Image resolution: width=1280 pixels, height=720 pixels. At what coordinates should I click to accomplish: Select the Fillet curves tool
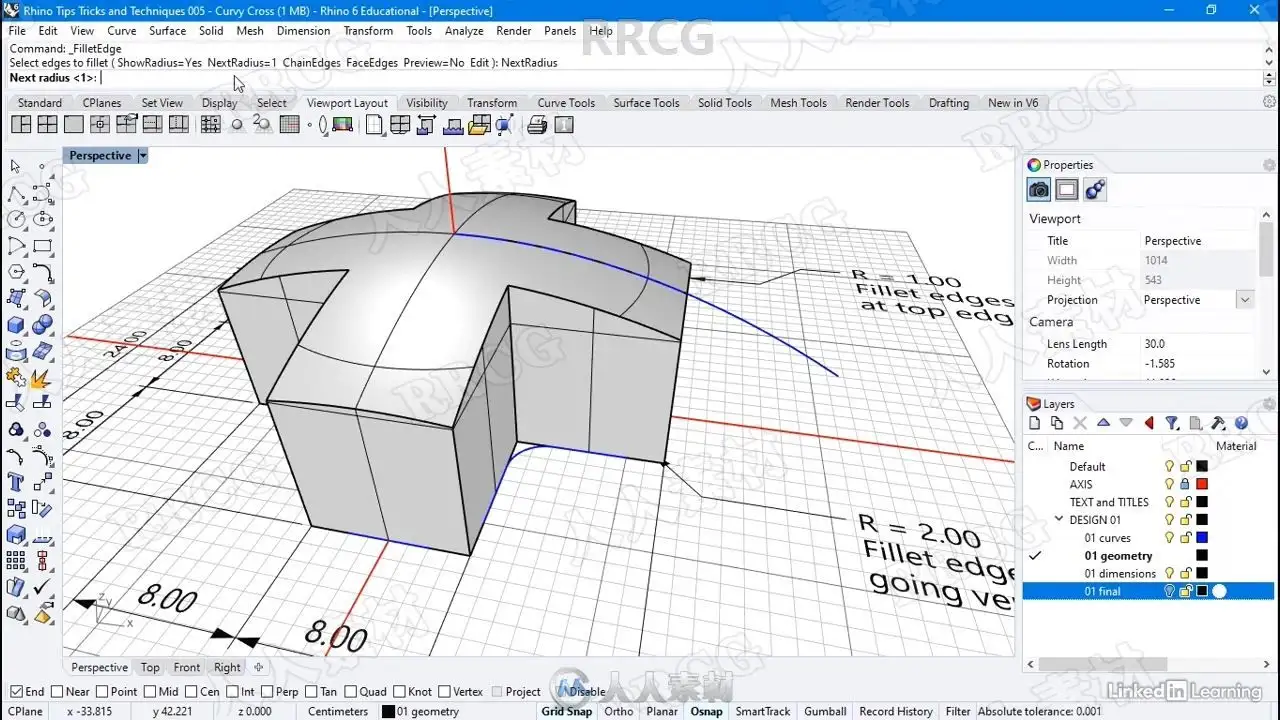[x=42, y=271]
